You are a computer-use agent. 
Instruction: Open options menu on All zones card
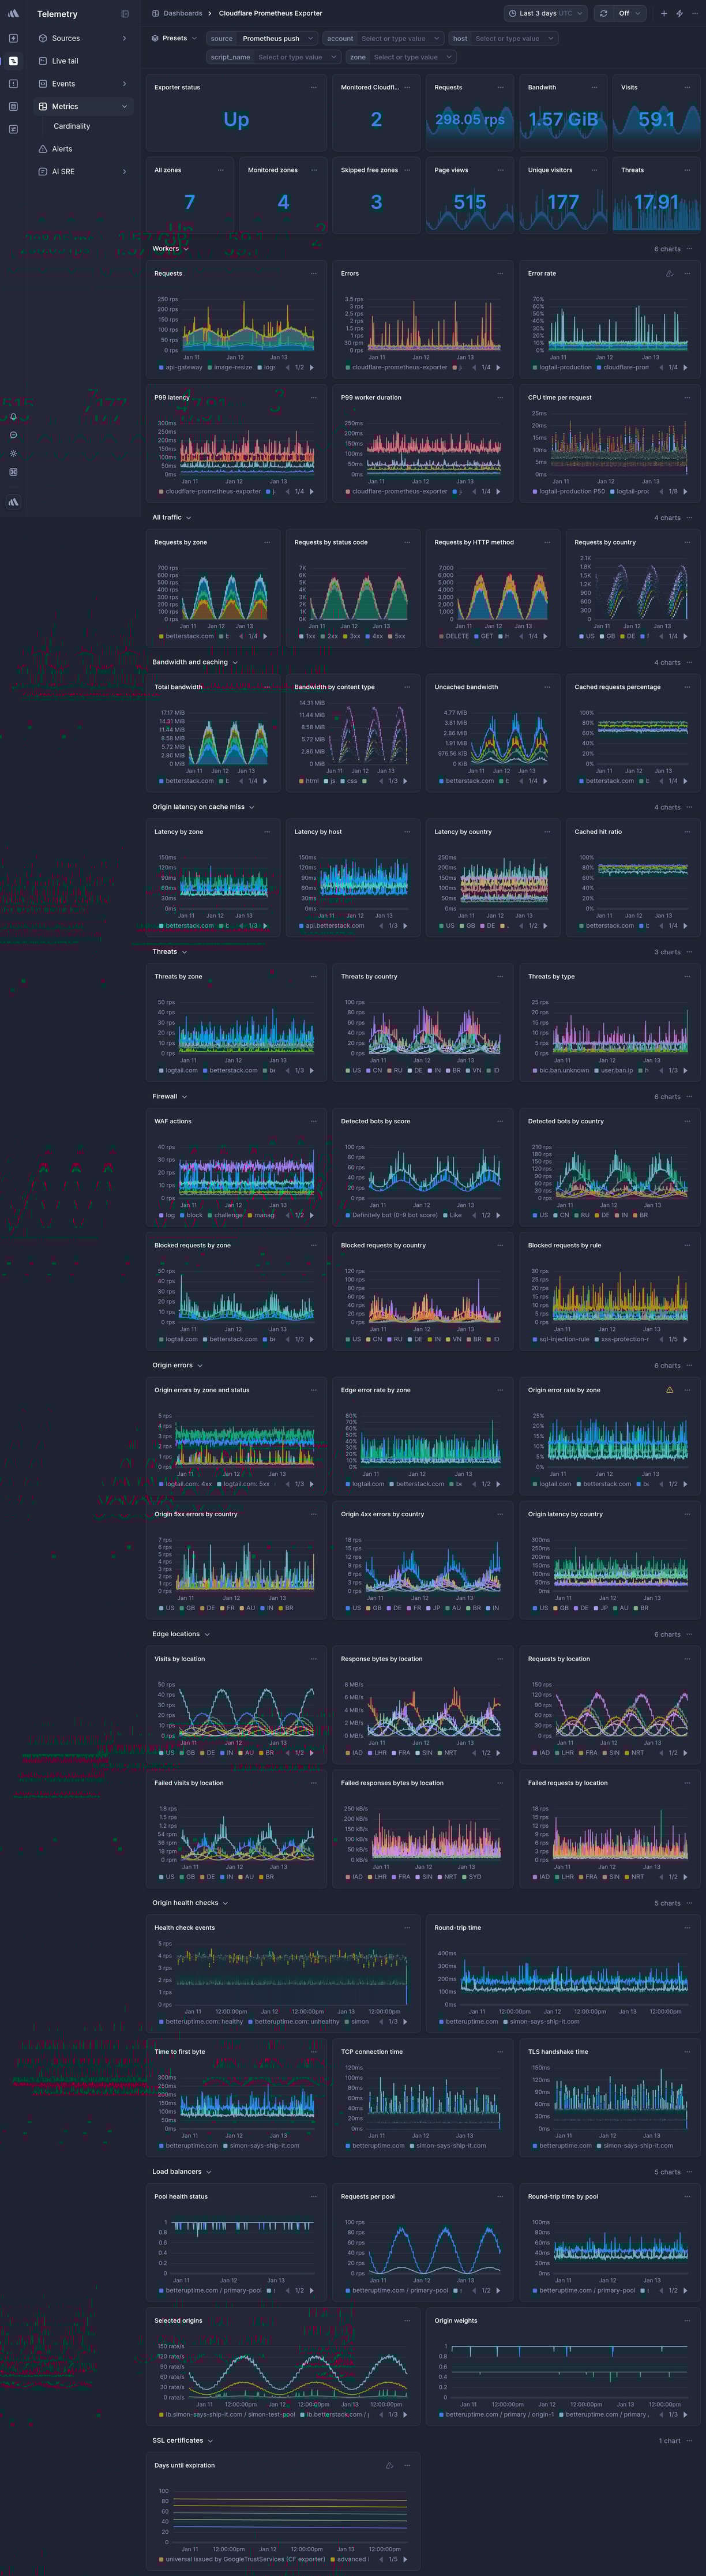[x=220, y=170]
